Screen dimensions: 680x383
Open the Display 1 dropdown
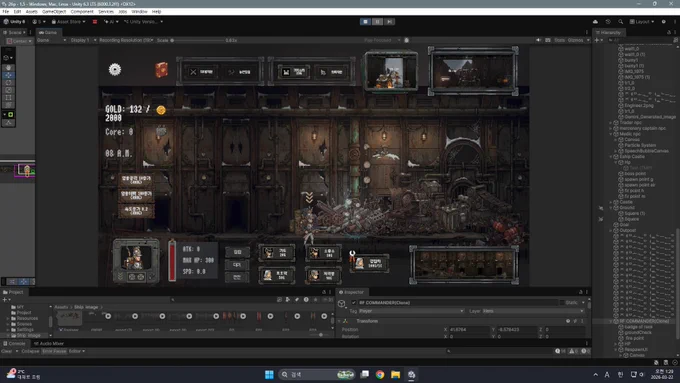click(83, 40)
